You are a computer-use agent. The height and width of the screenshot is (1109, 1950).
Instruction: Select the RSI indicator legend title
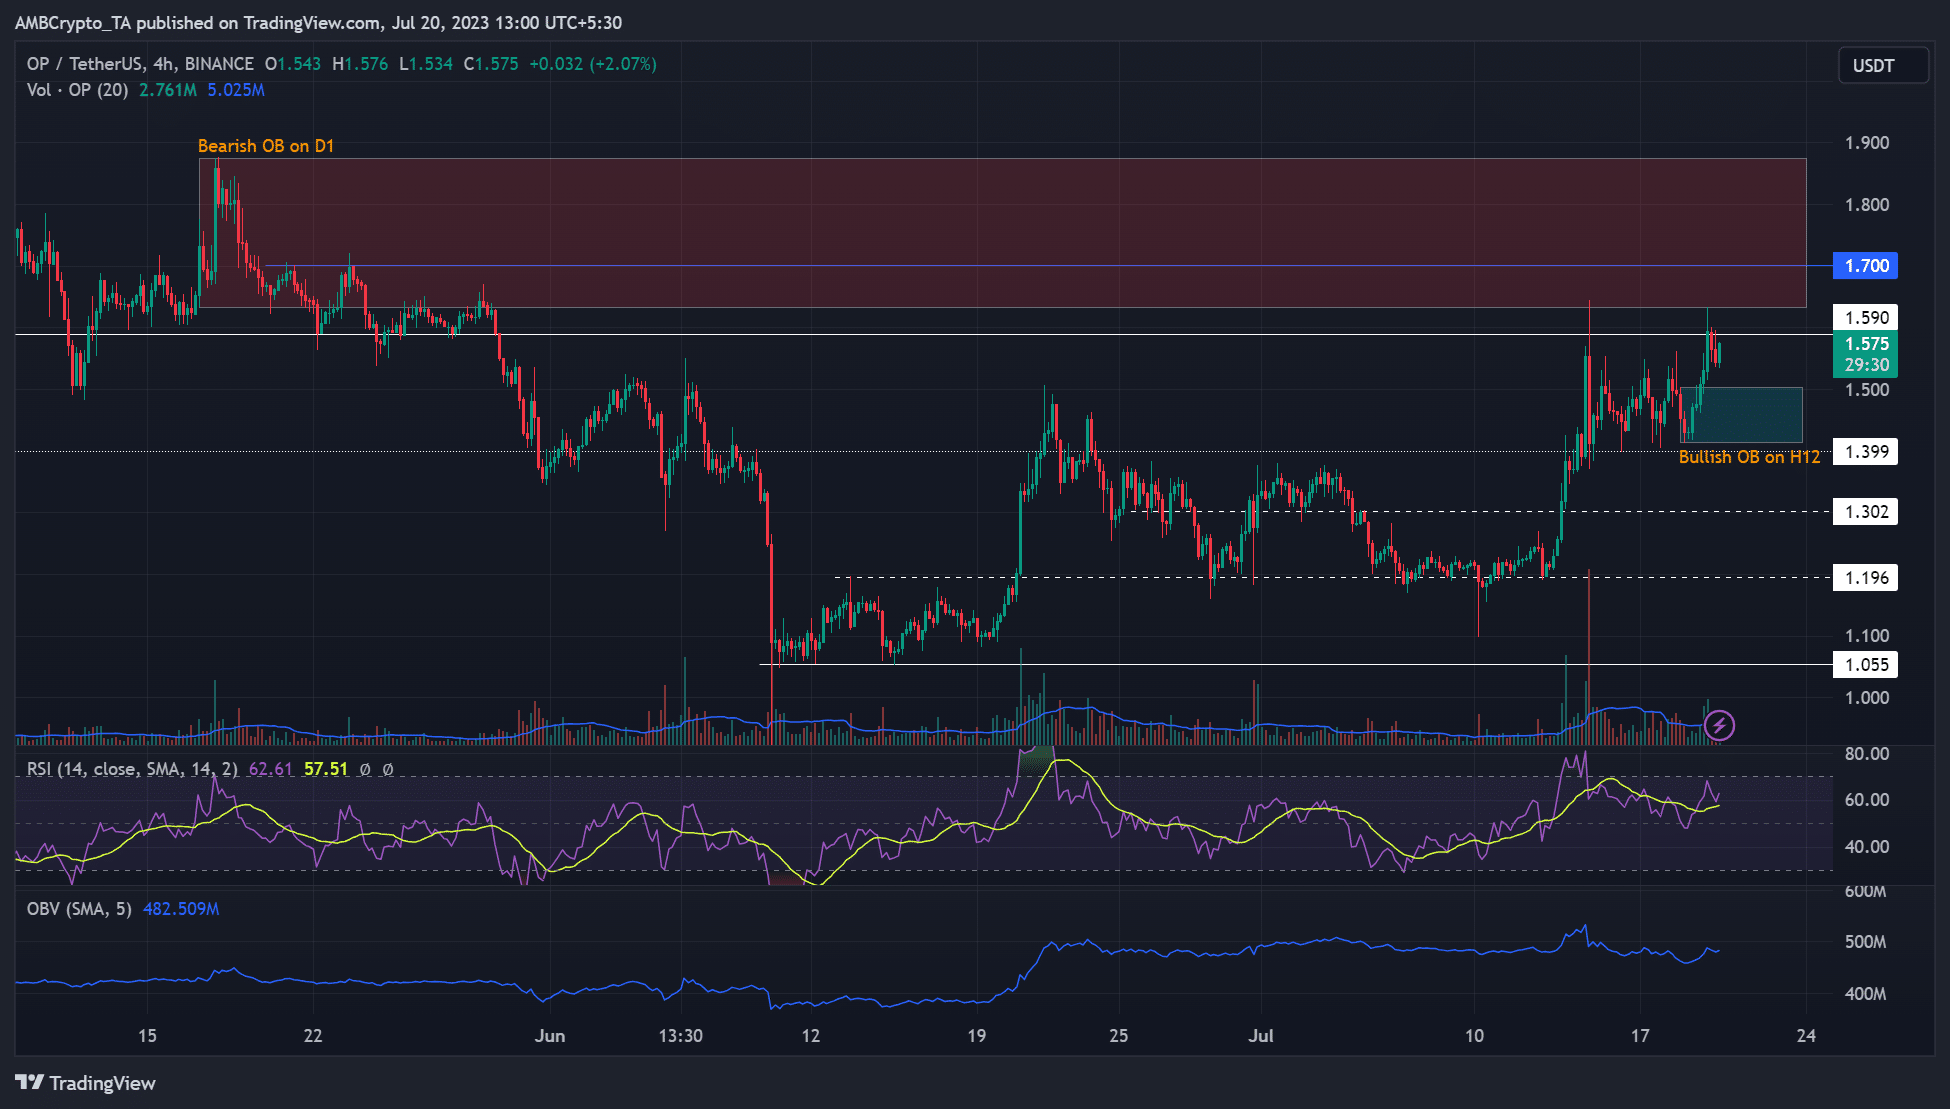point(132,769)
